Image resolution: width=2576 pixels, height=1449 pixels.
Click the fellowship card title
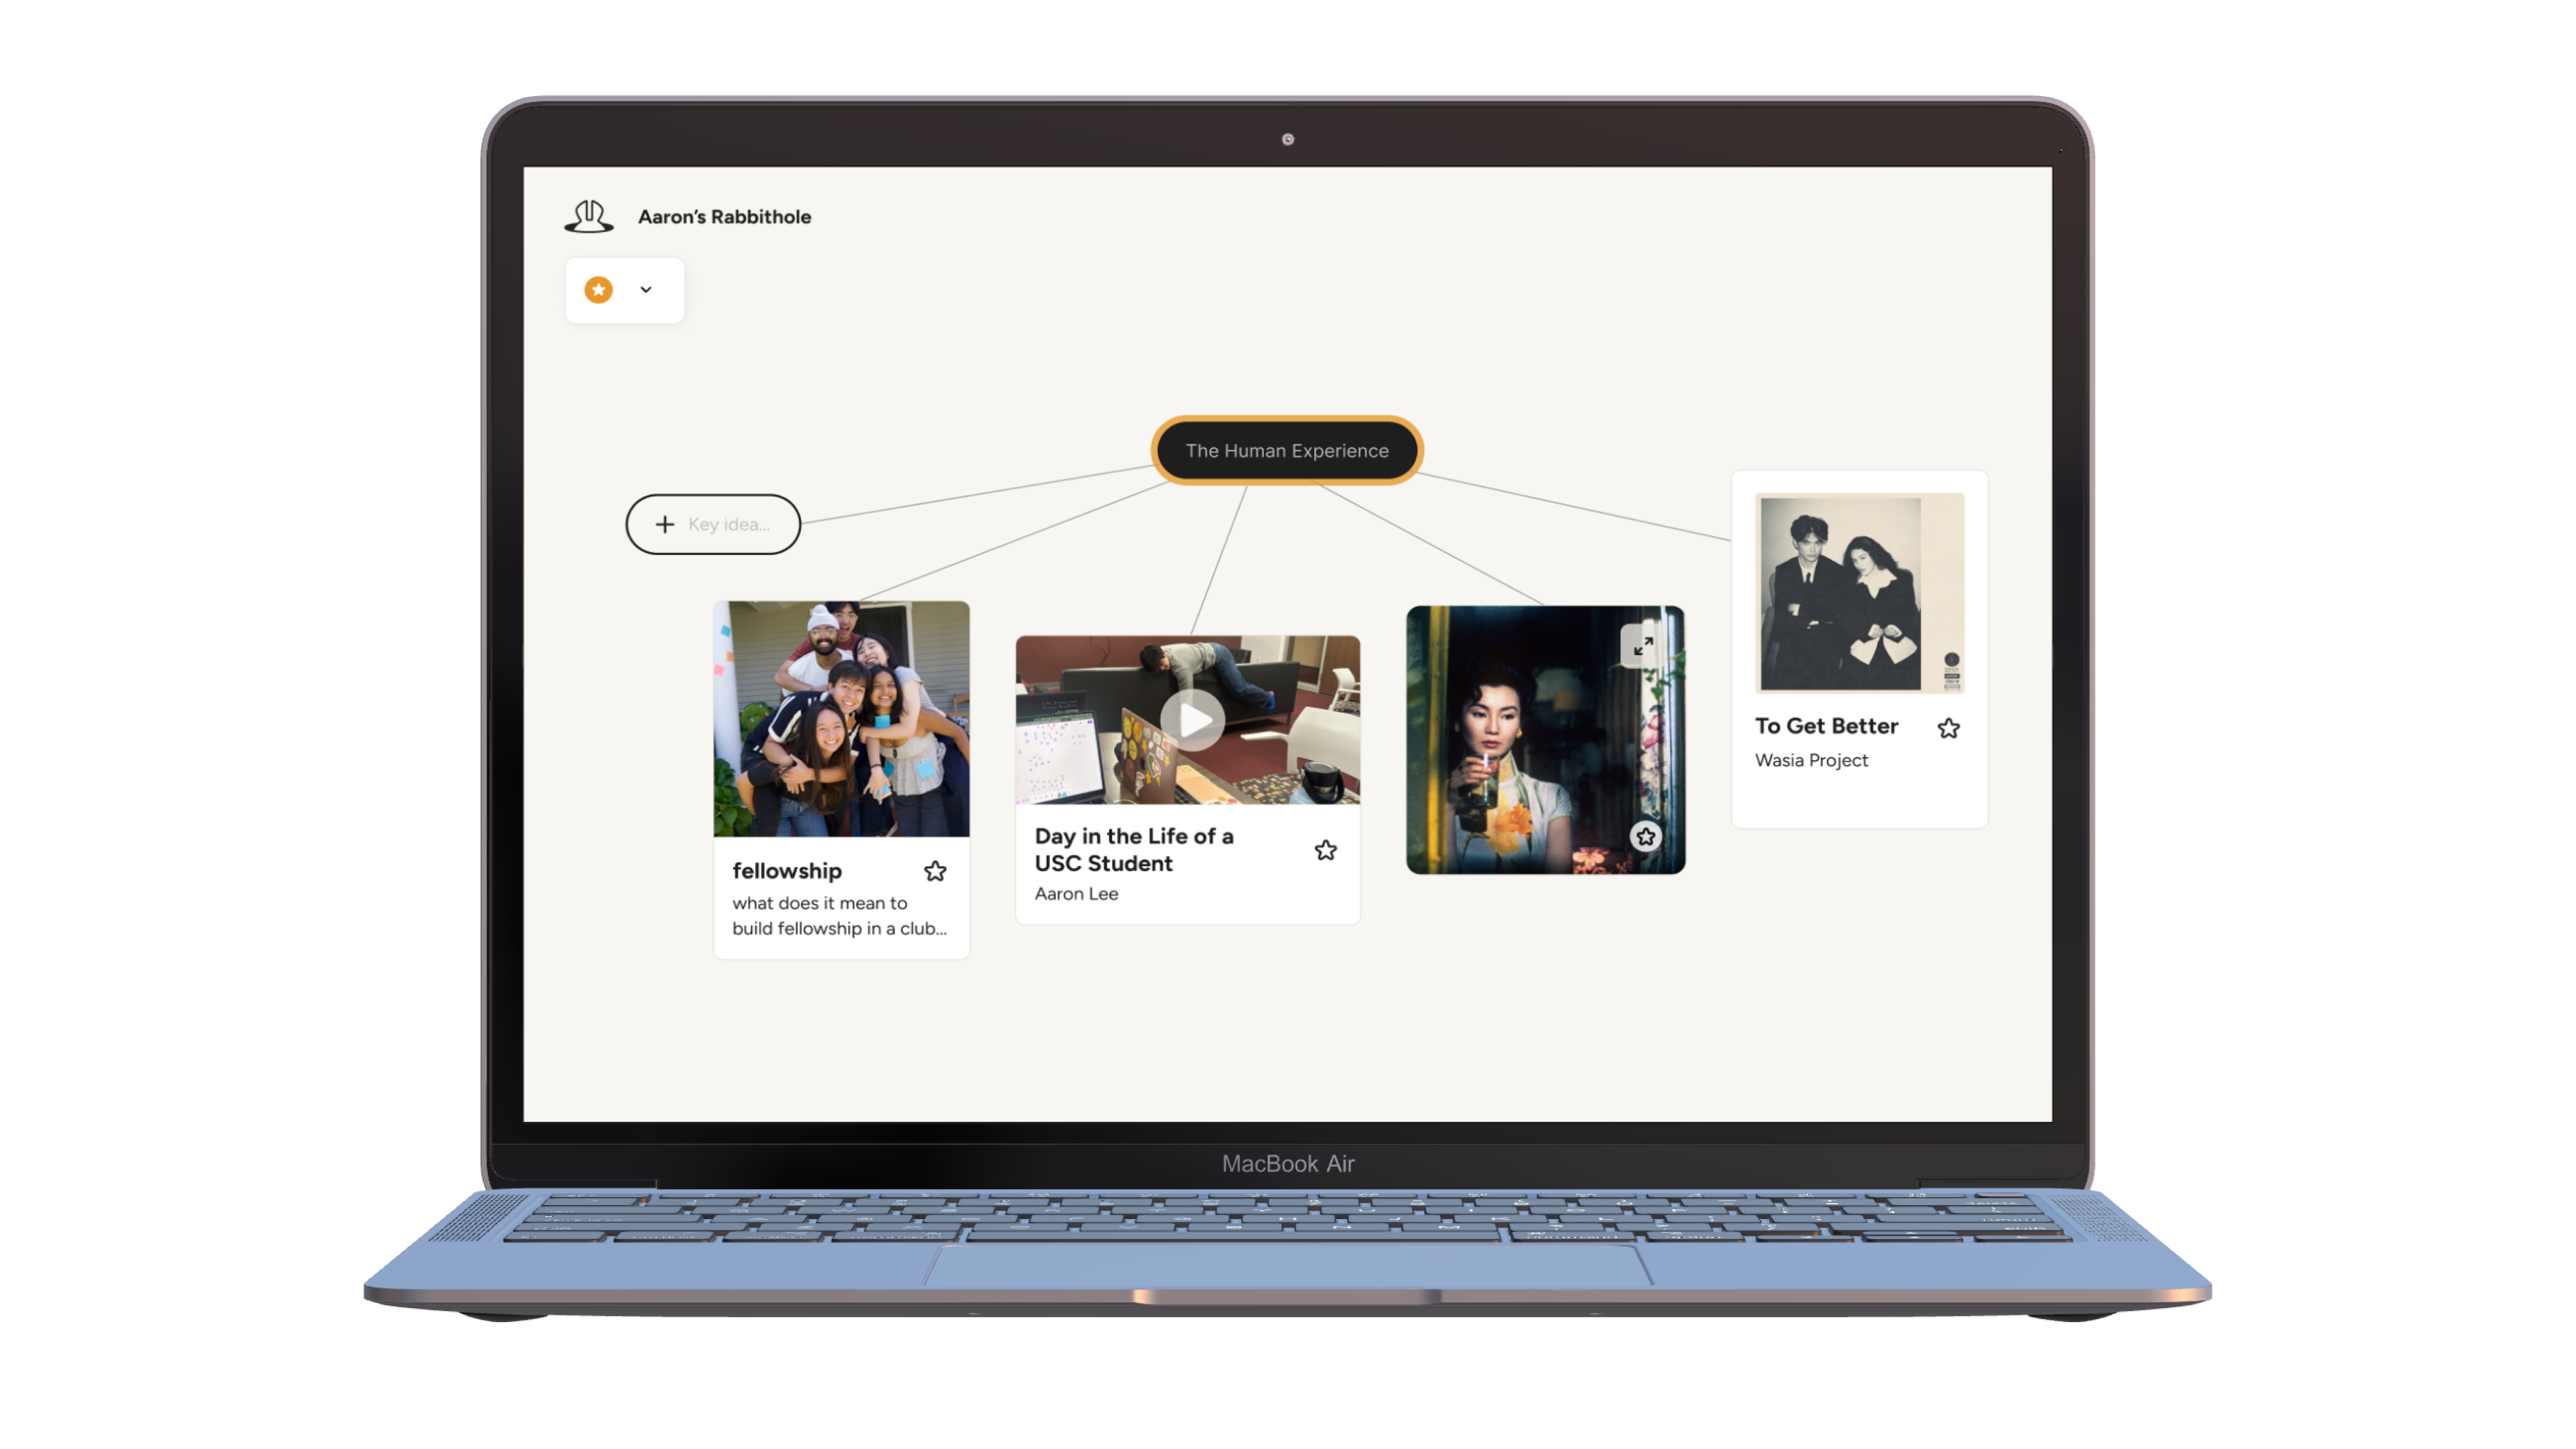[x=787, y=871]
